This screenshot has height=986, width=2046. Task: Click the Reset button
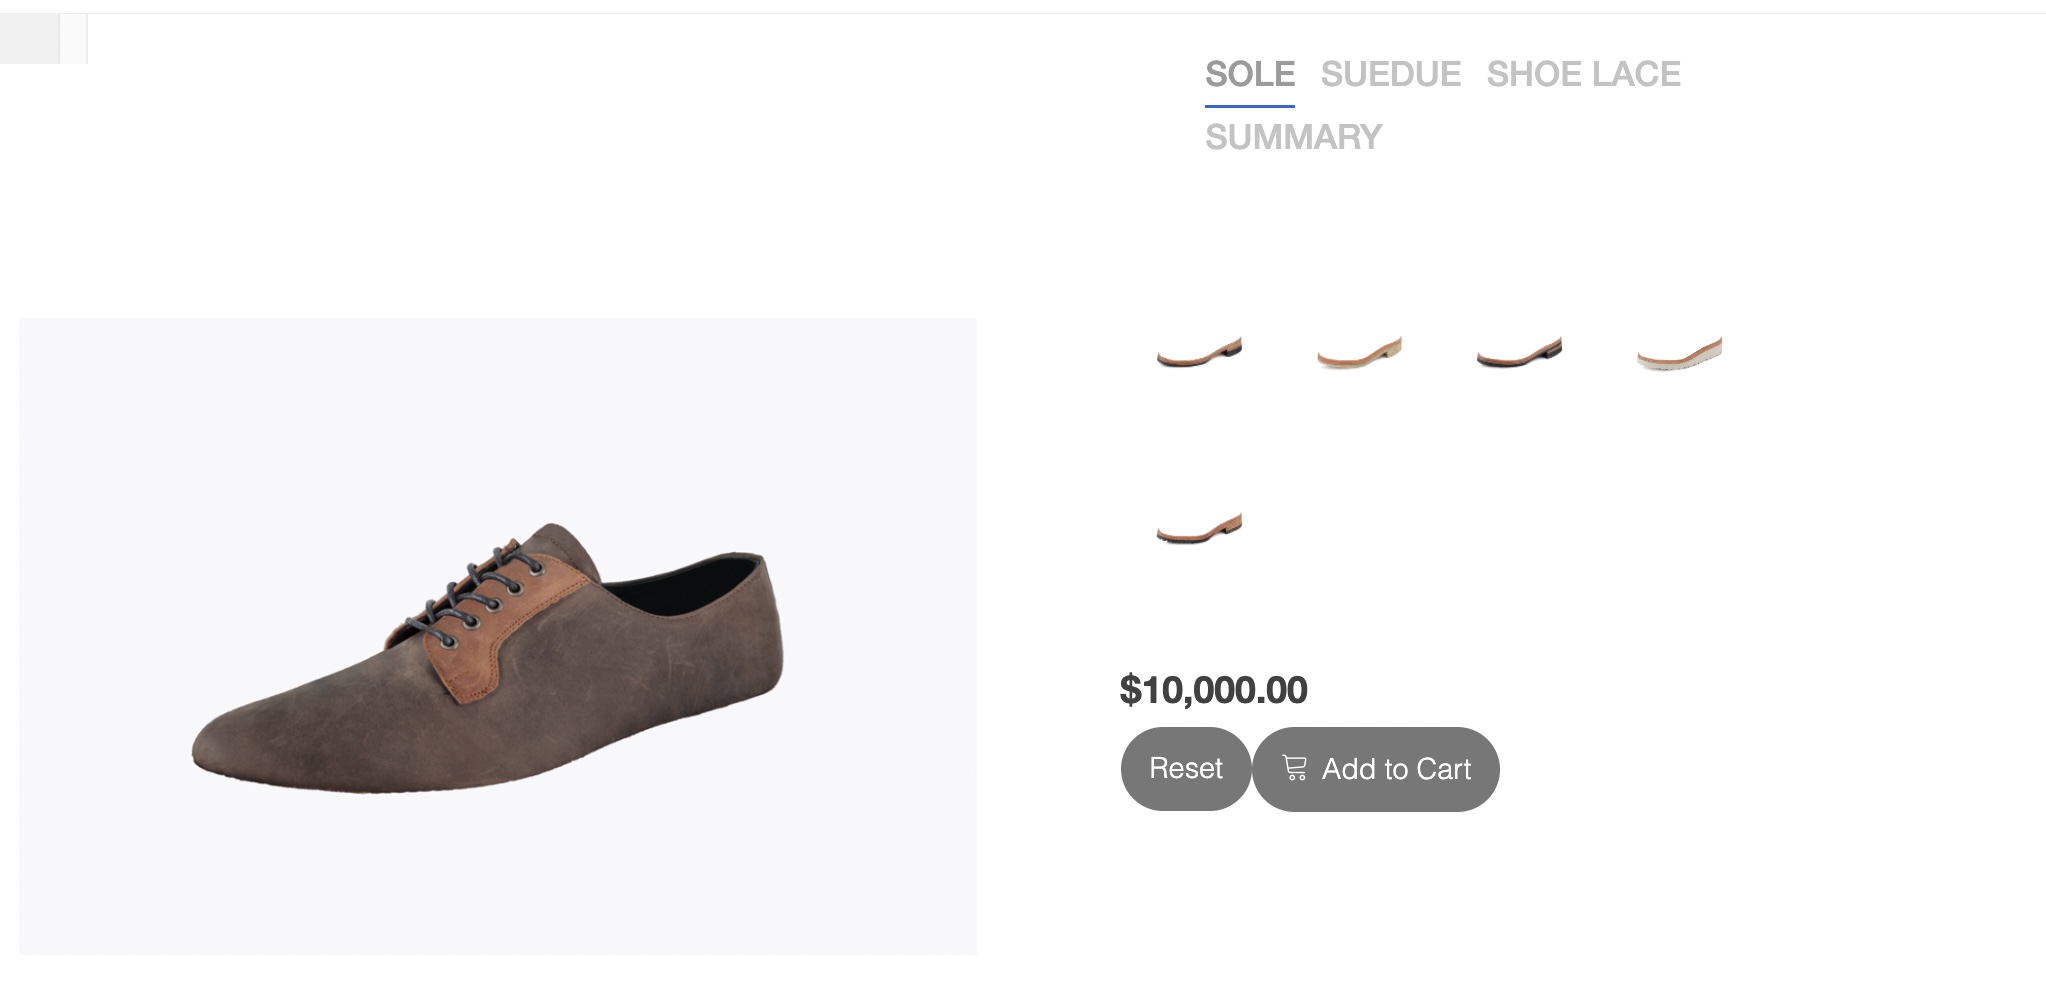click(x=1186, y=768)
